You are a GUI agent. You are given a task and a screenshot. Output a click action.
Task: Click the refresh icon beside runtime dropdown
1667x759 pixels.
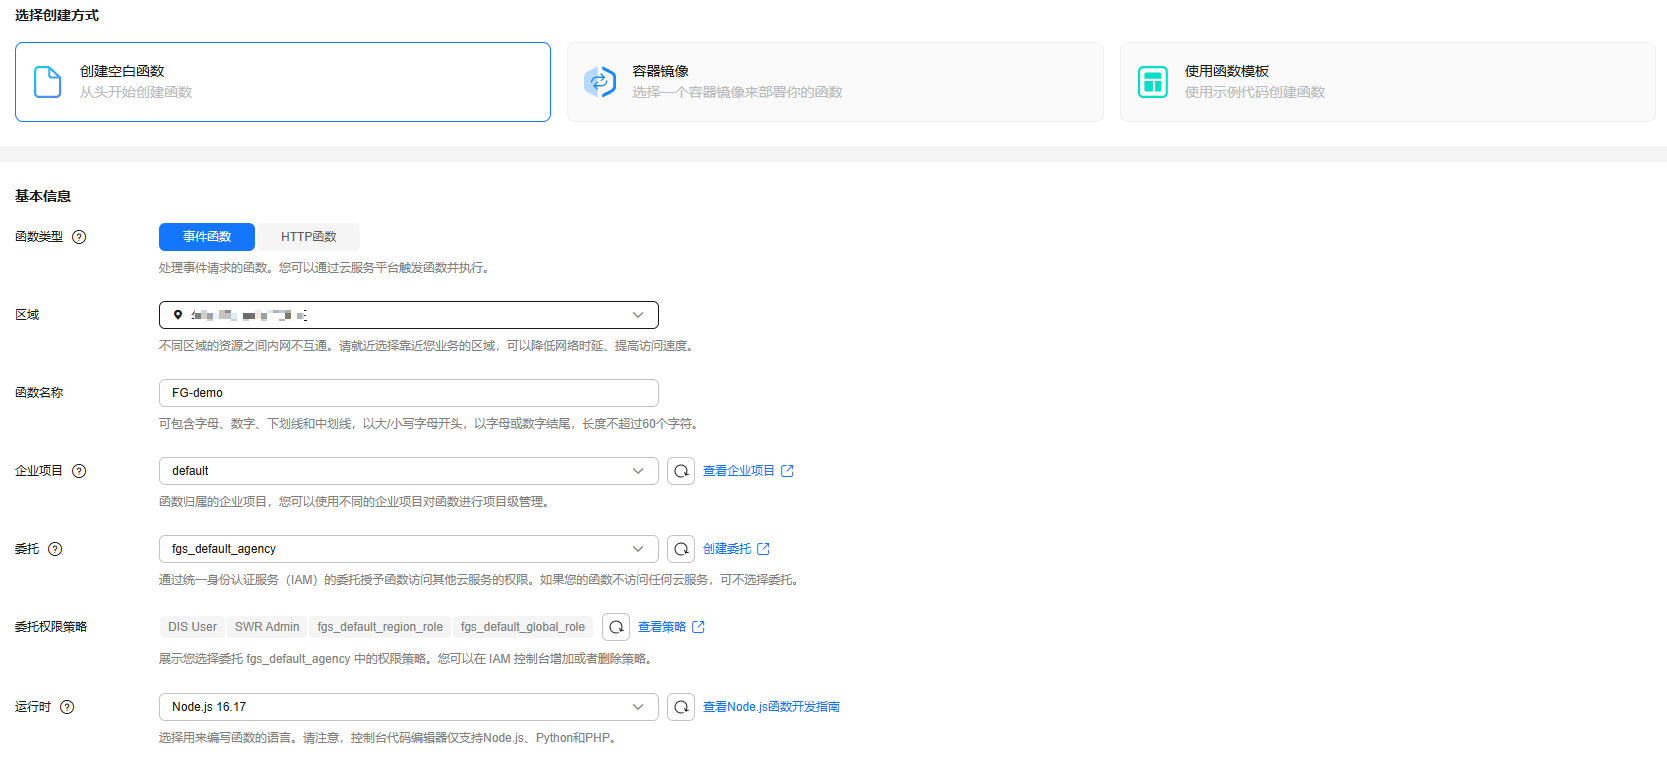click(681, 707)
